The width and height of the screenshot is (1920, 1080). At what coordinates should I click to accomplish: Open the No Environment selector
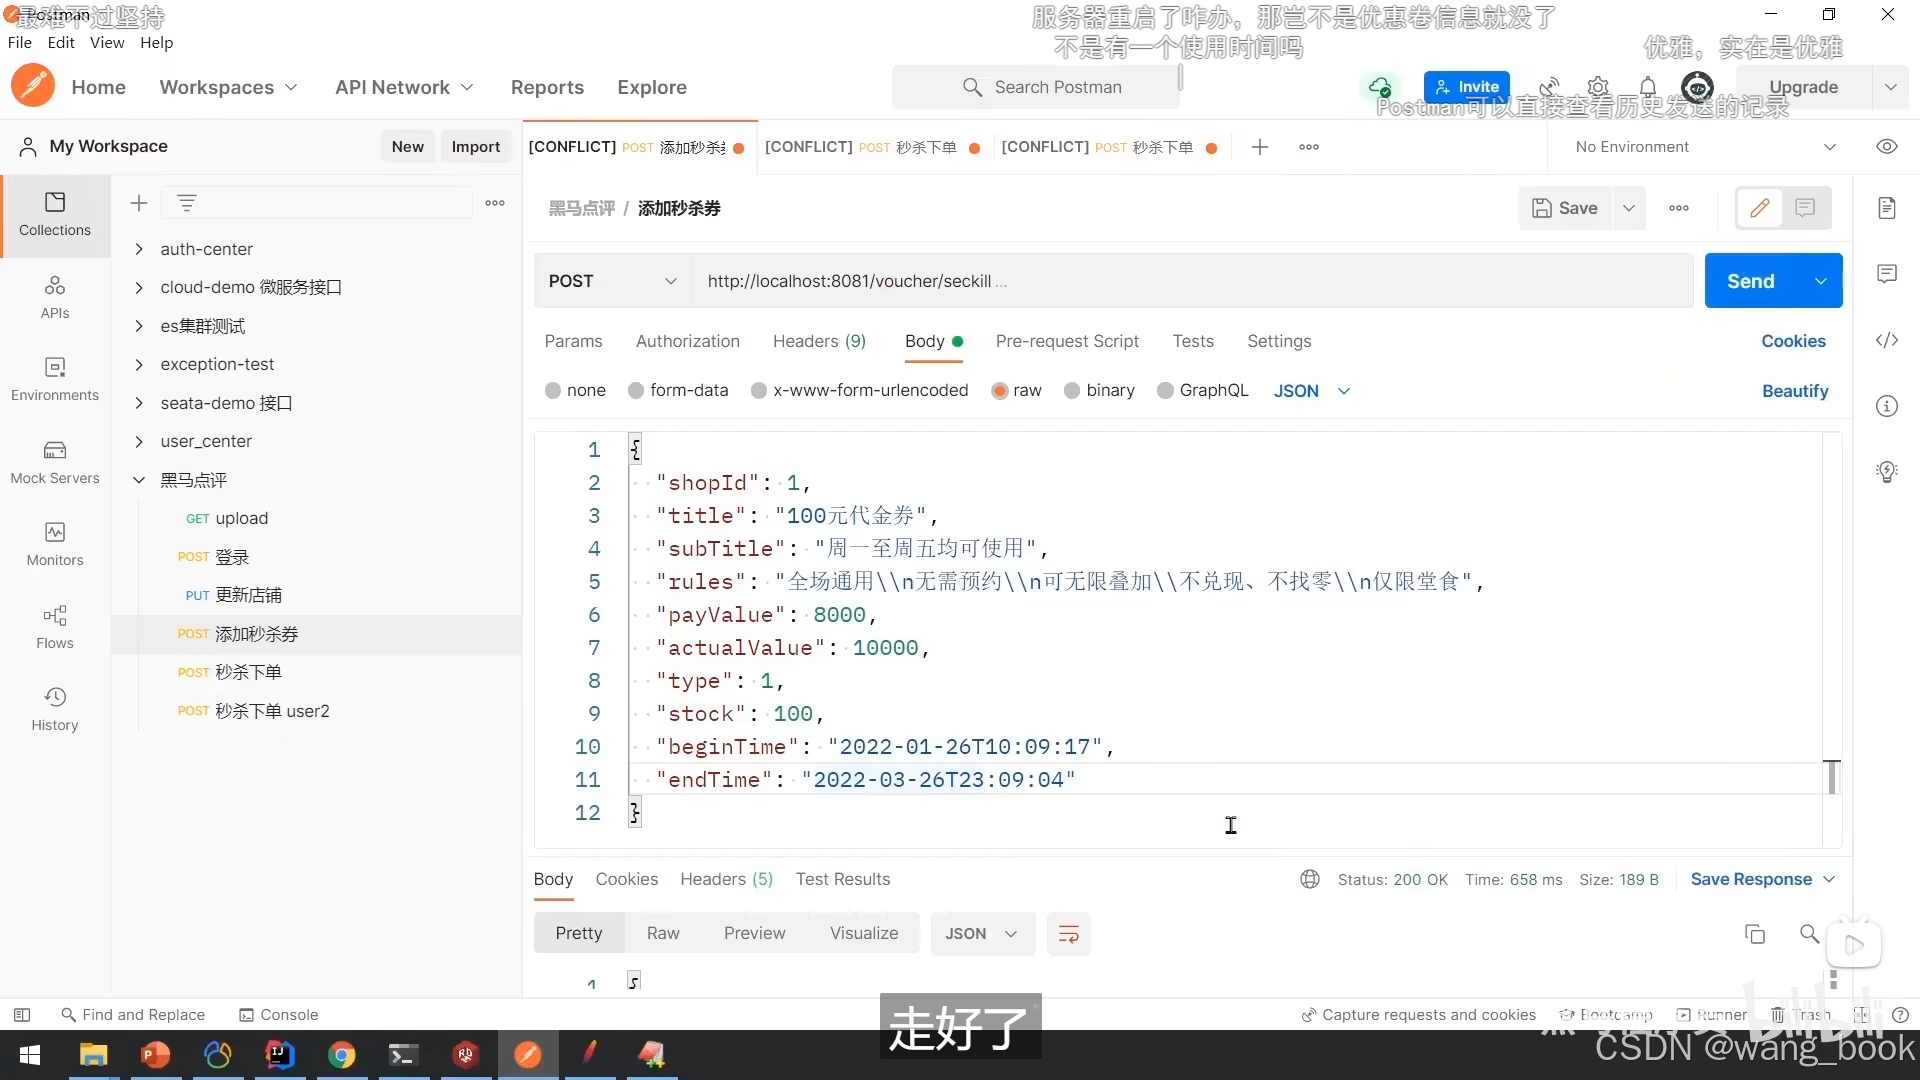coord(1705,147)
